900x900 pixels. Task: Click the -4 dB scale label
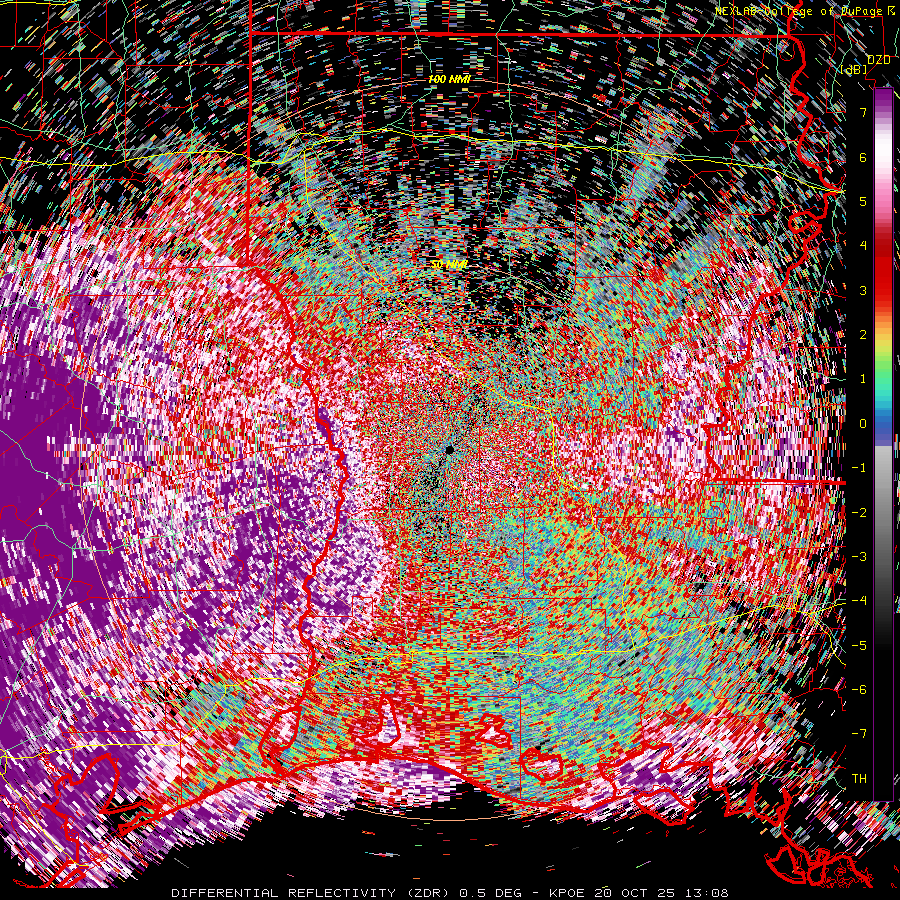pos(859,601)
